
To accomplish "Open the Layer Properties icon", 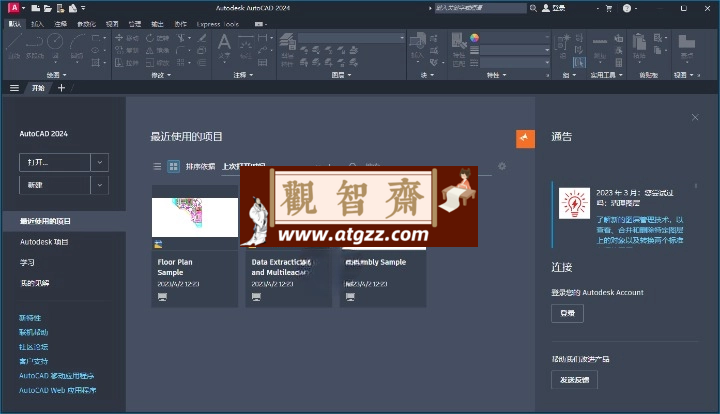I will point(287,41).
